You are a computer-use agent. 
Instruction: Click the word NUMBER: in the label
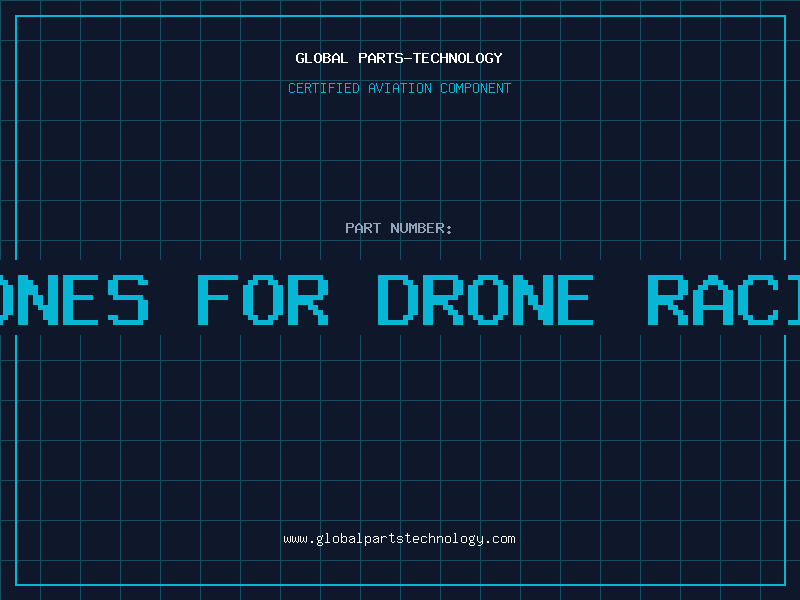[x=421, y=228]
